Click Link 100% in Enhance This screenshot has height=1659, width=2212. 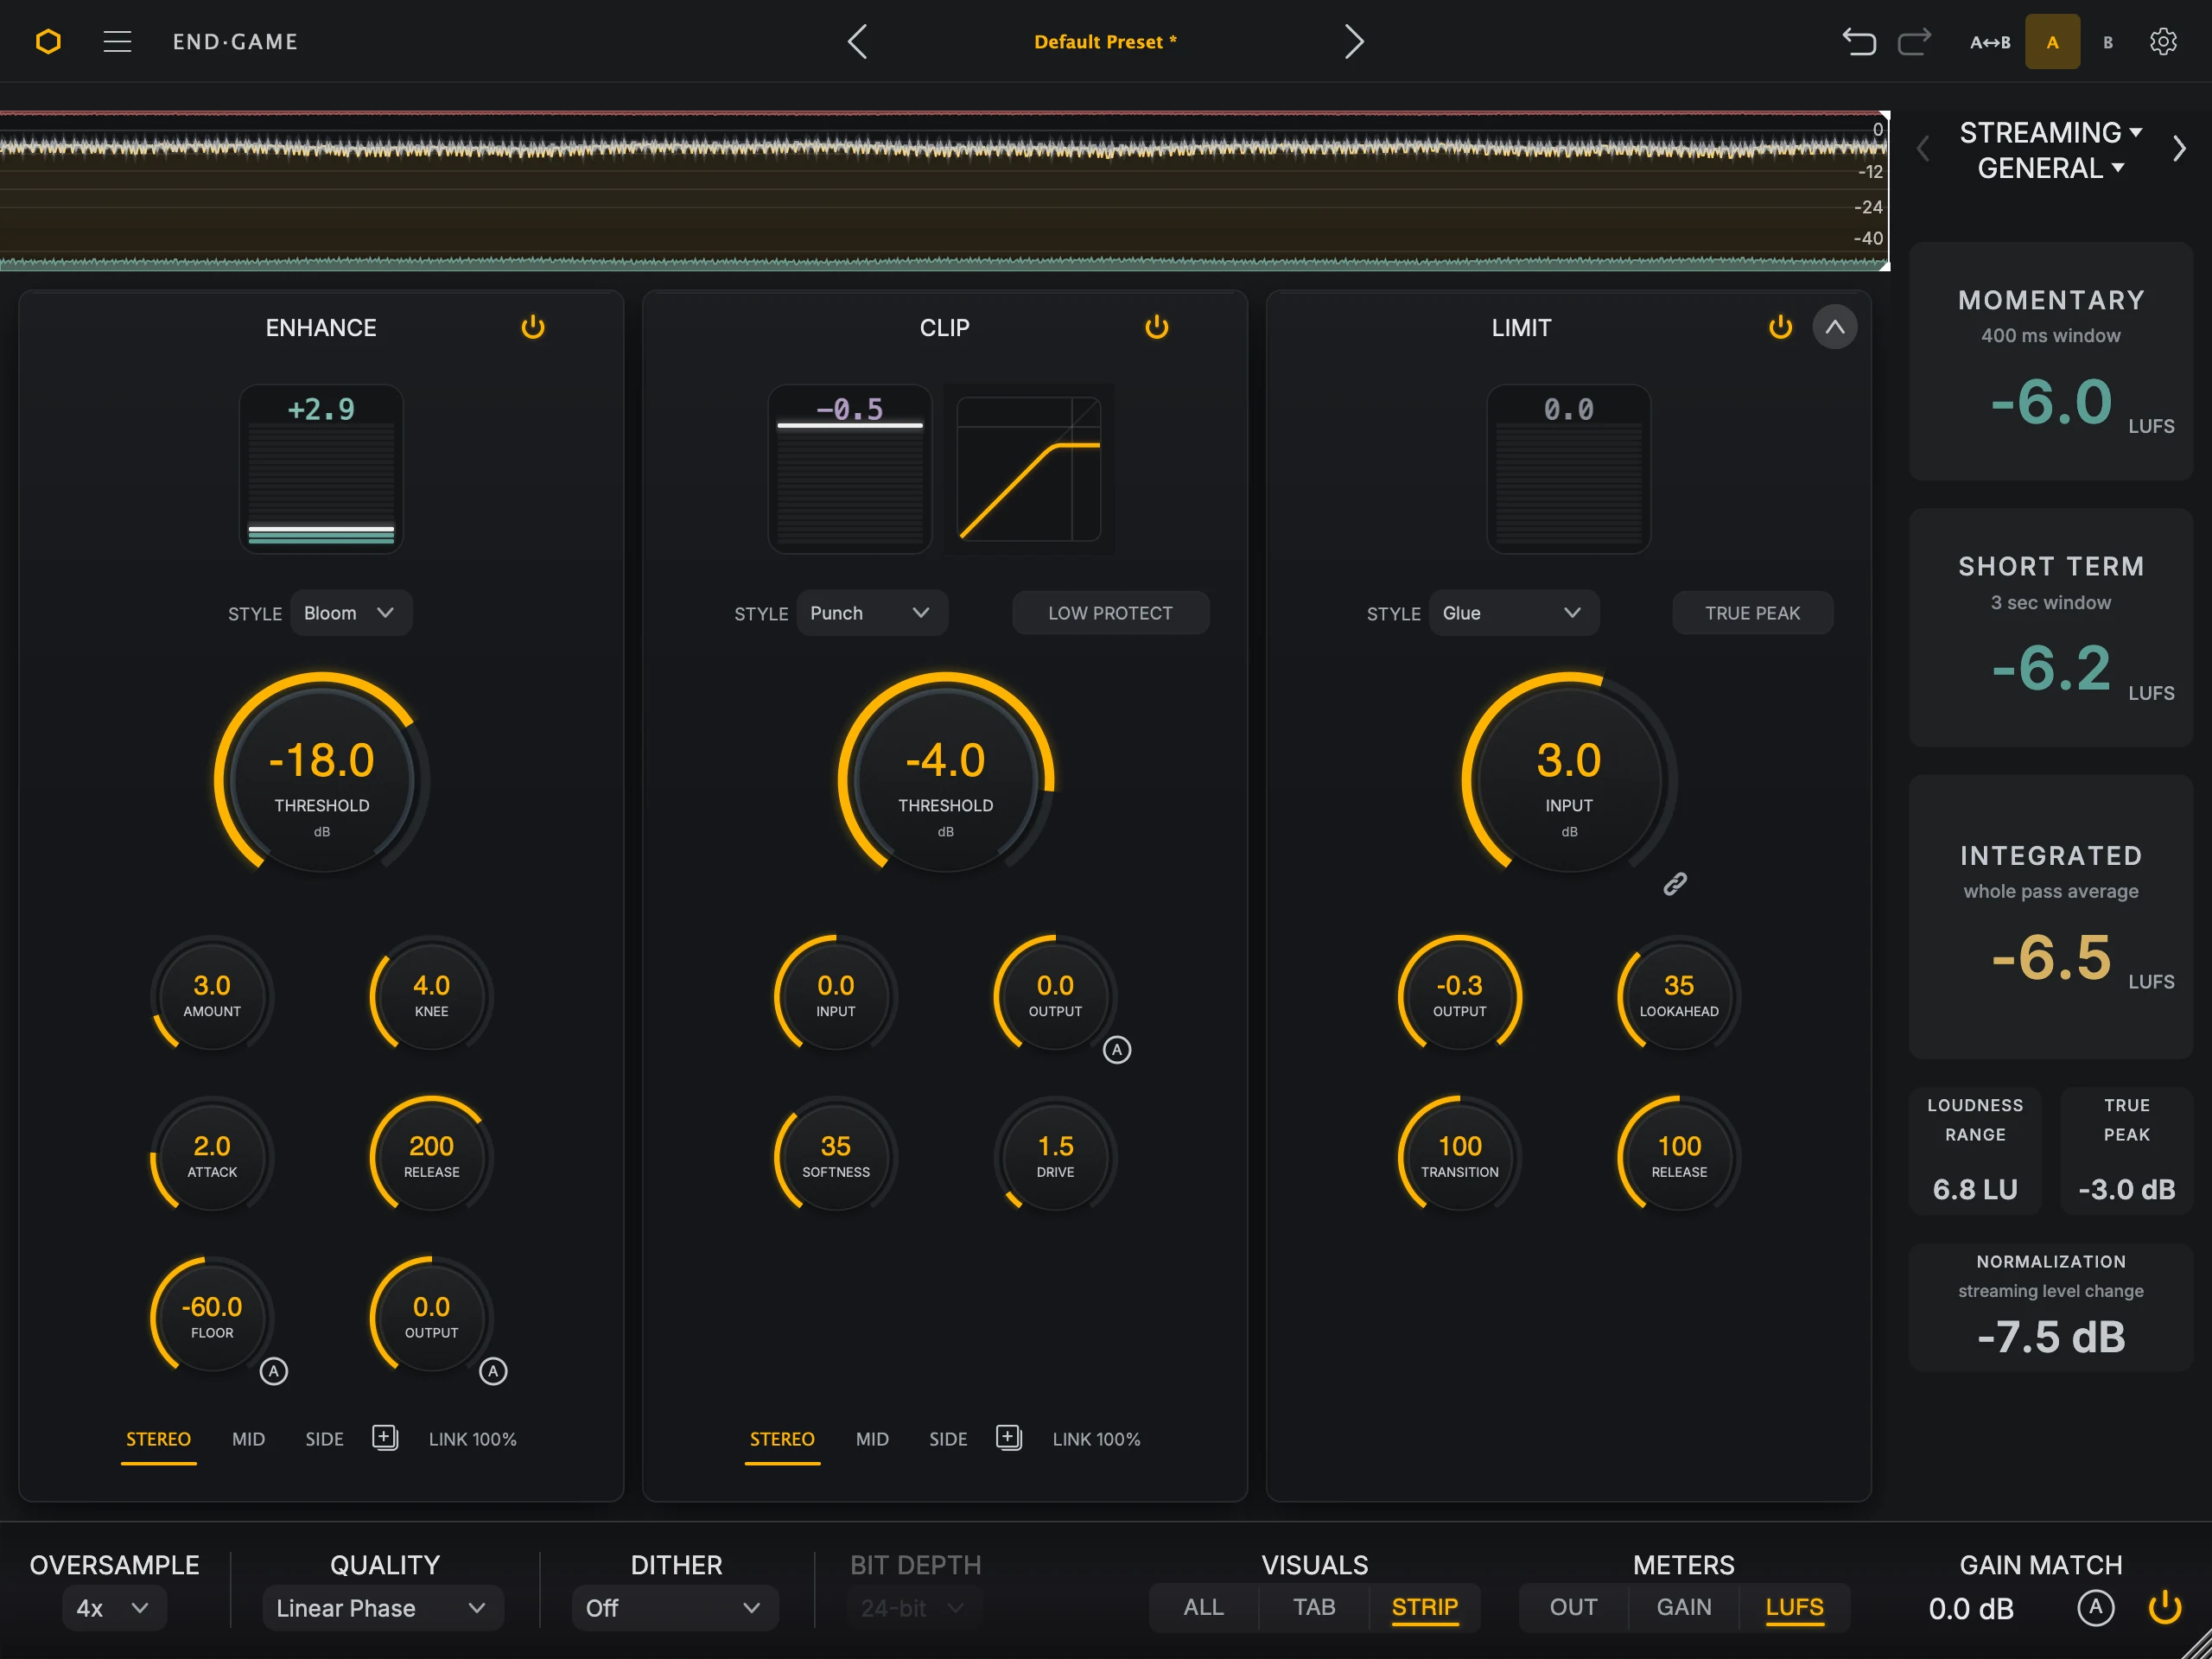tap(473, 1439)
